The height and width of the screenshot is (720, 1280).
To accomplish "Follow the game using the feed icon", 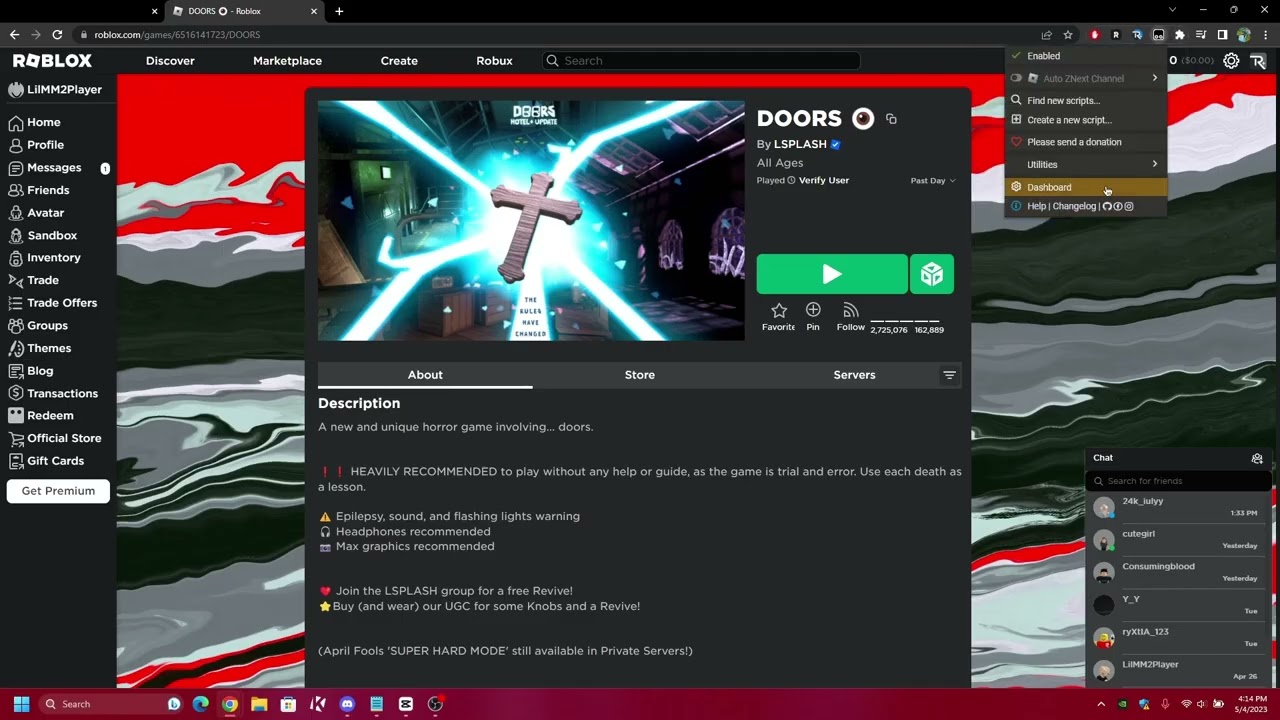I will coord(851,311).
